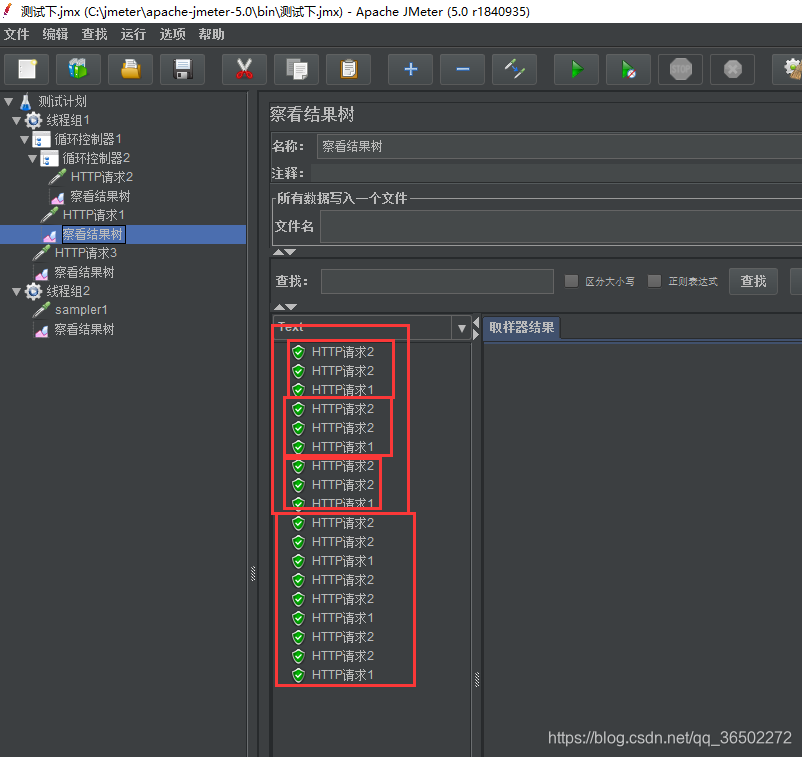Click the Cut scissors icon
Image resolution: width=802 pixels, height=757 pixels.
click(x=244, y=69)
